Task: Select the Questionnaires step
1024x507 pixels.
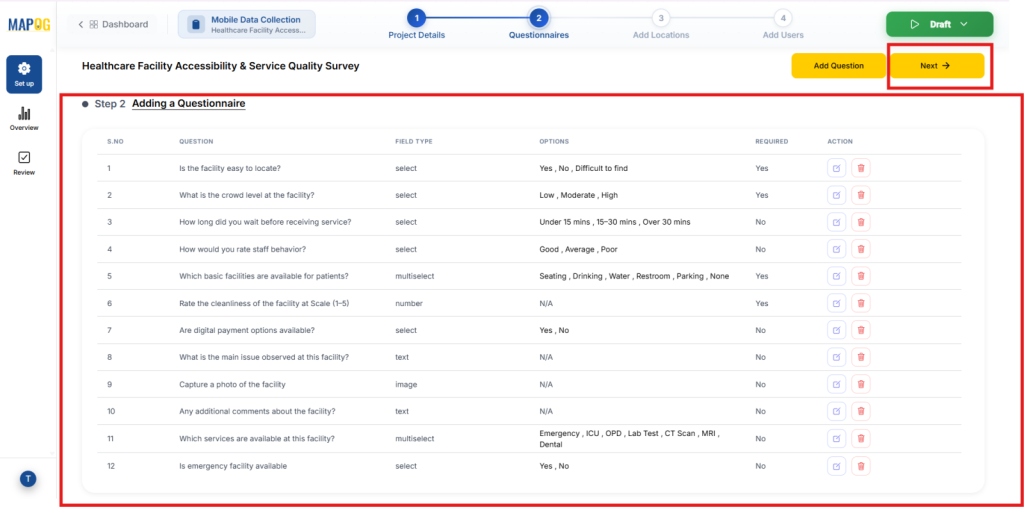Action: tap(538, 18)
